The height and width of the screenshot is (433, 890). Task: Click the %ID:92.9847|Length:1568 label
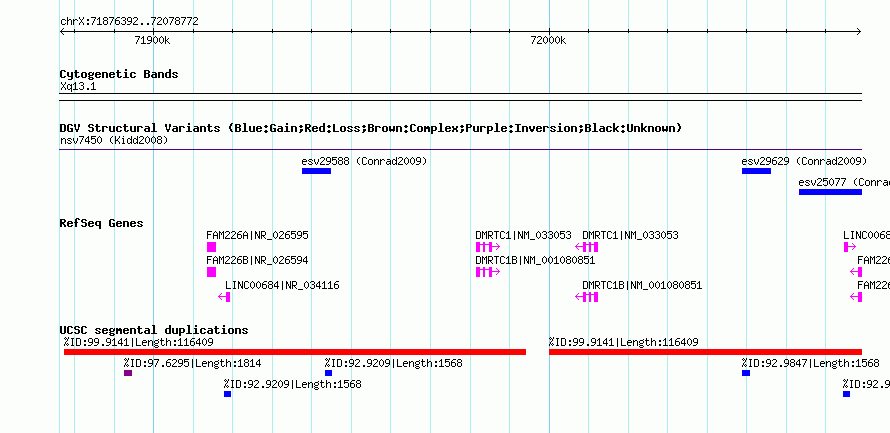pyautogui.click(x=810, y=363)
